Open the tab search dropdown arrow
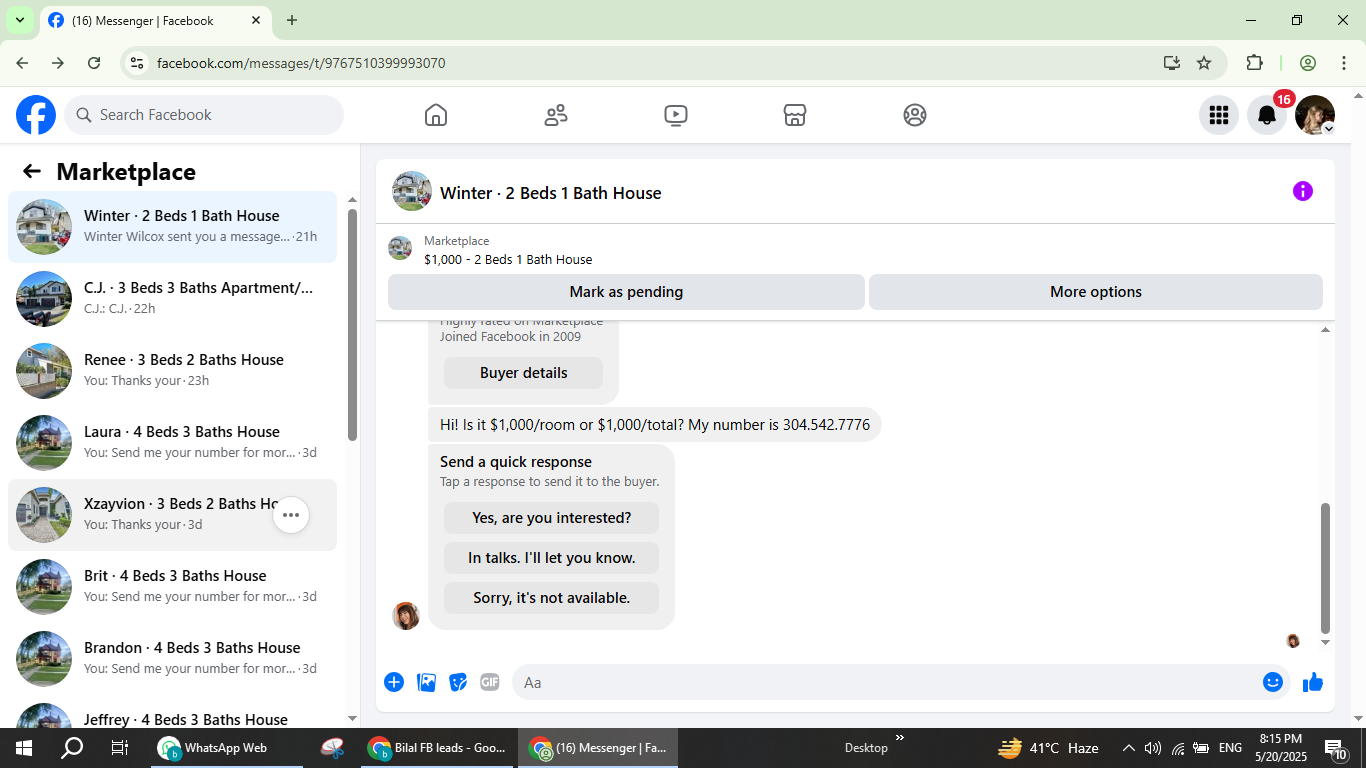Viewport: 1366px width, 768px height. (x=19, y=20)
